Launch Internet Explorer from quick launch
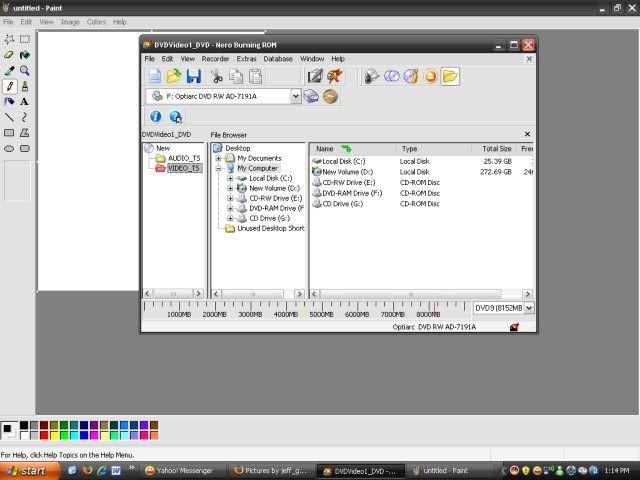 pos(102,471)
